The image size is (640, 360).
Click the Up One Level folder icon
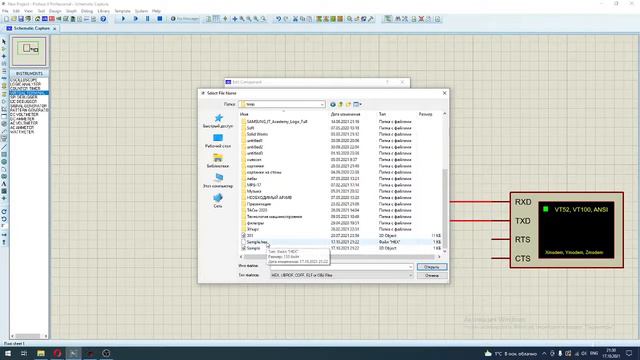tap(340, 104)
